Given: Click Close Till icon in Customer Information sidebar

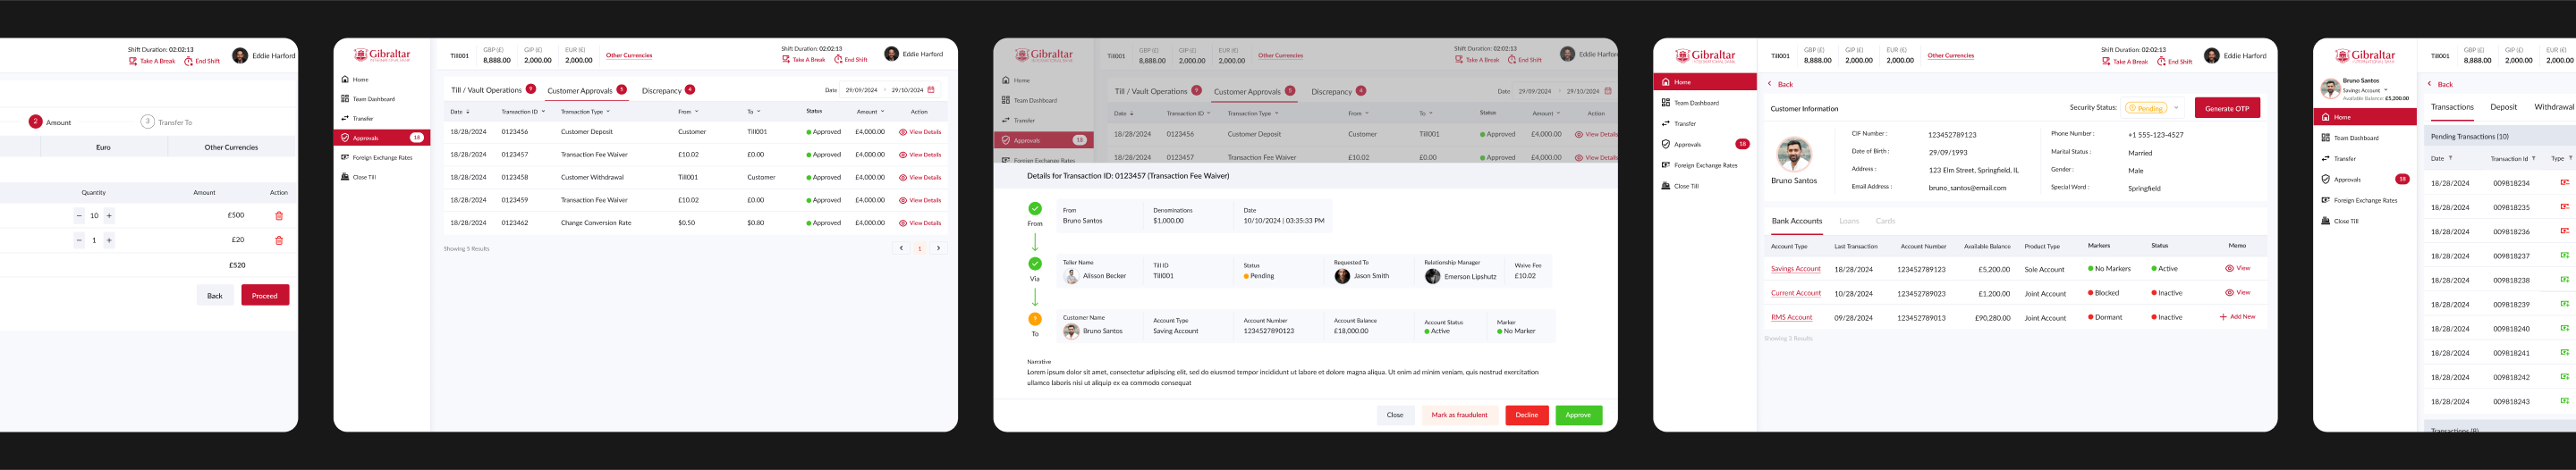Looking at the screenshot, I should click(1665, 186).
